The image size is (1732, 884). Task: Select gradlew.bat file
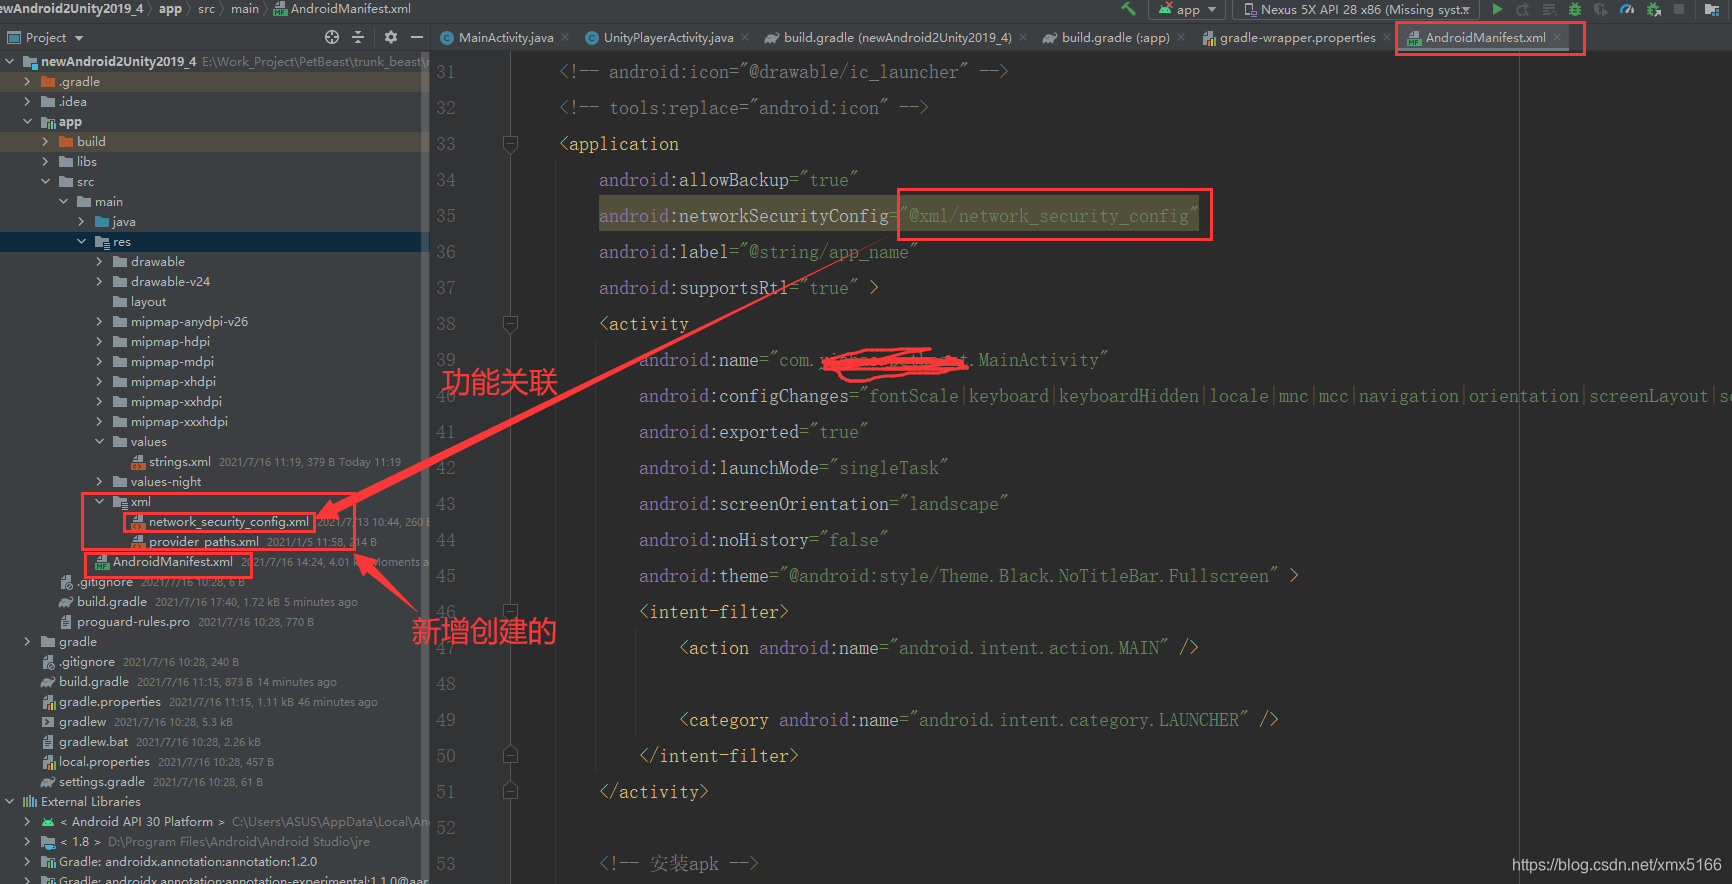tap(93, 742)
